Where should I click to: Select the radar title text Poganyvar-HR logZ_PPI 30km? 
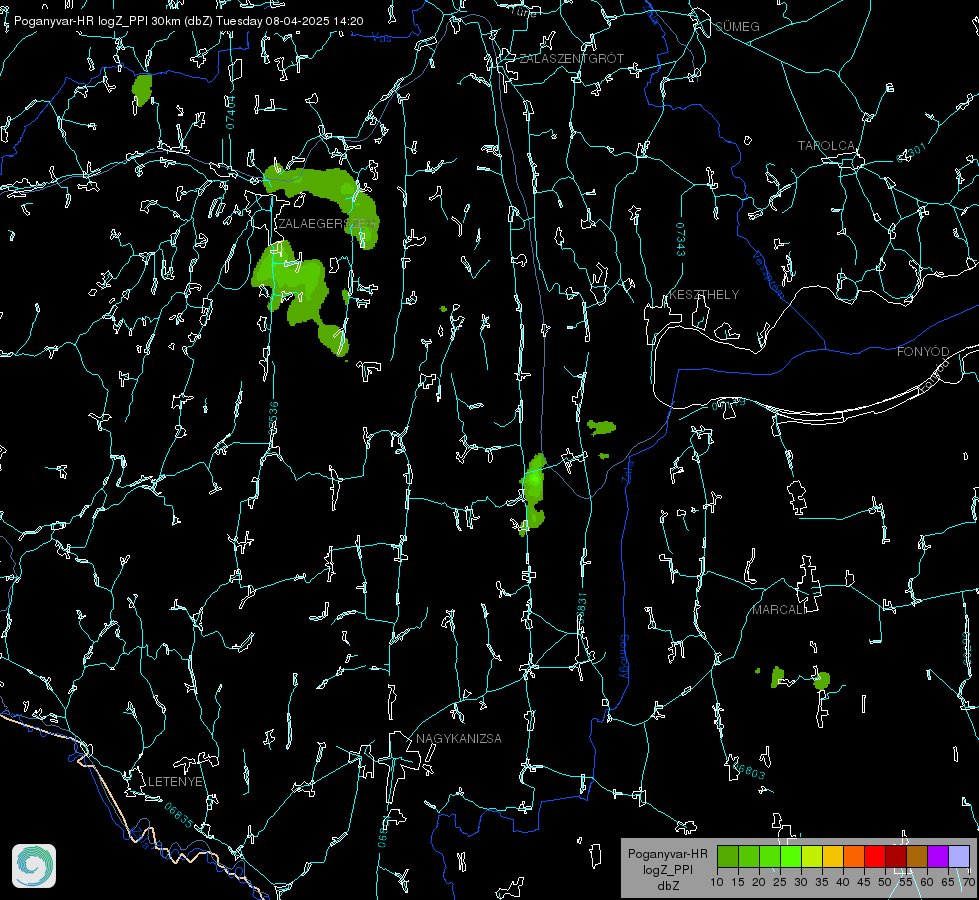(97, 21)
